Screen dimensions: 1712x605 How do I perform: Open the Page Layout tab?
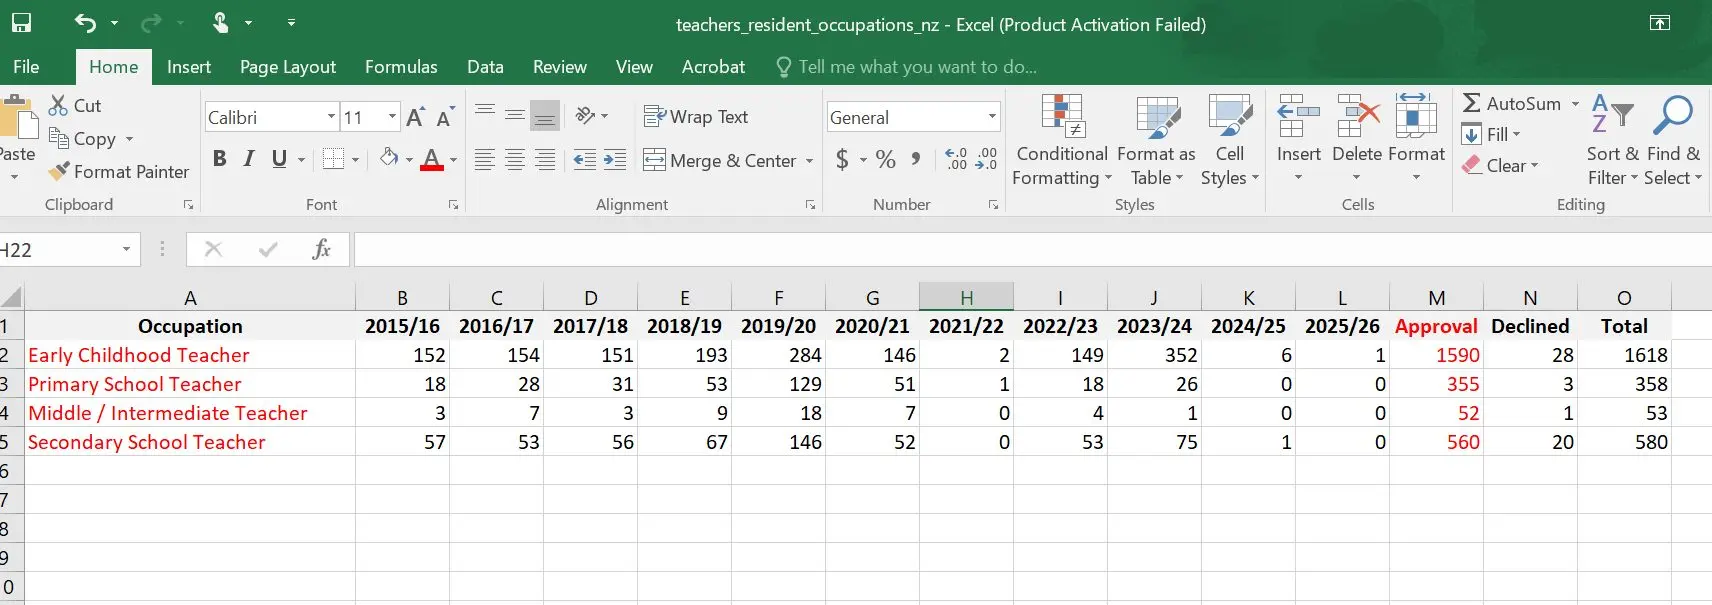coord(287,67)
